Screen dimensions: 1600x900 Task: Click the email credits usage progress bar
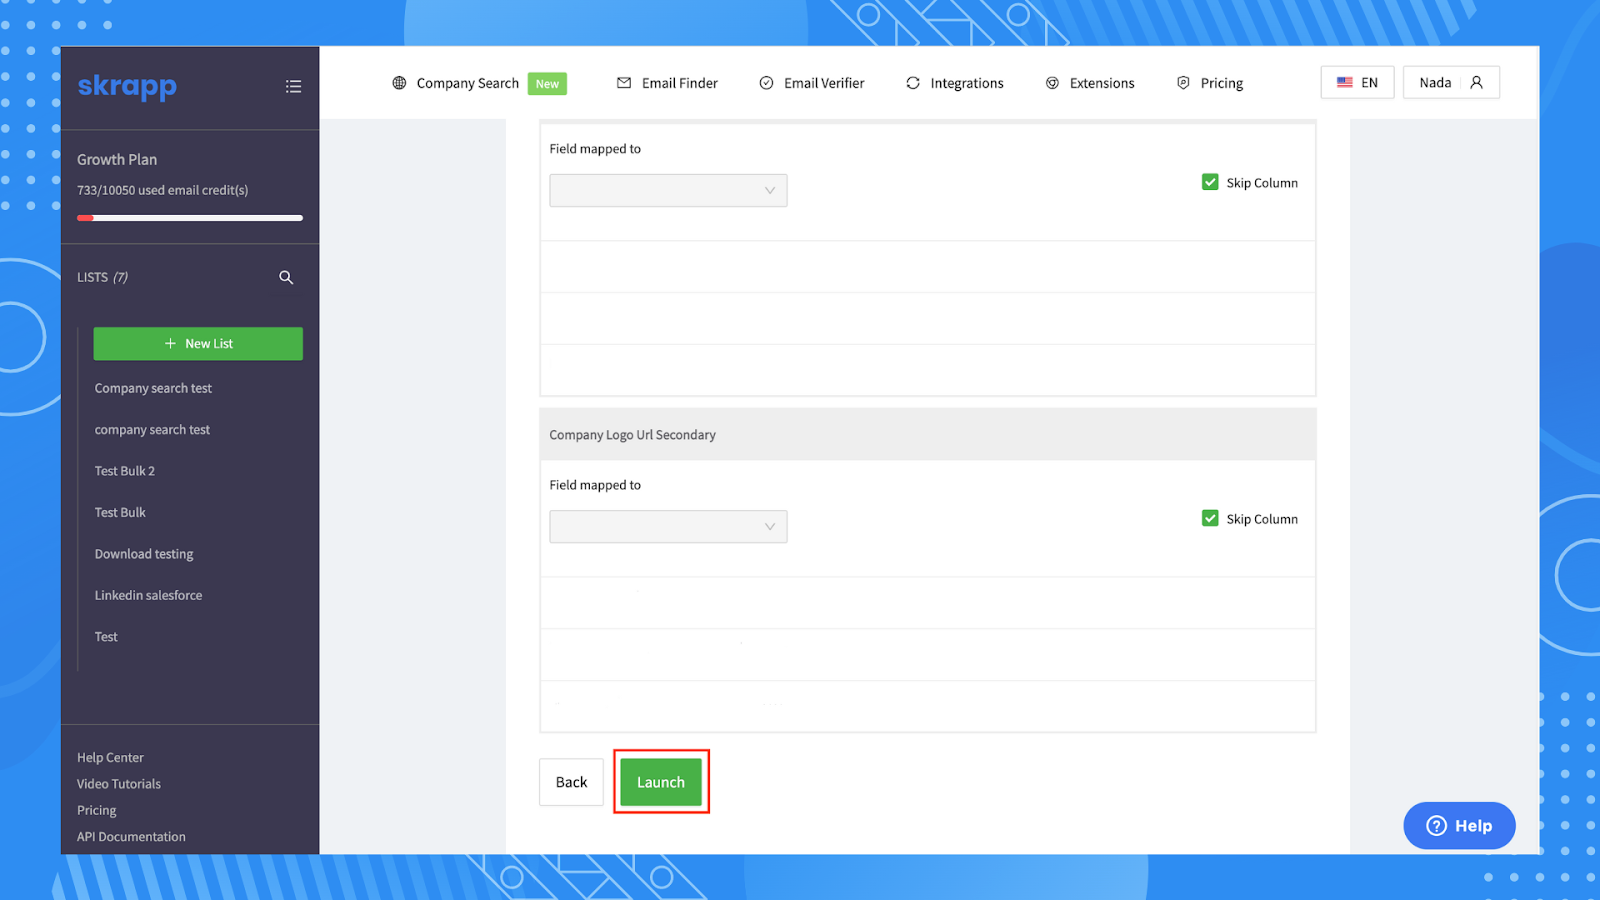pos(190,218)
